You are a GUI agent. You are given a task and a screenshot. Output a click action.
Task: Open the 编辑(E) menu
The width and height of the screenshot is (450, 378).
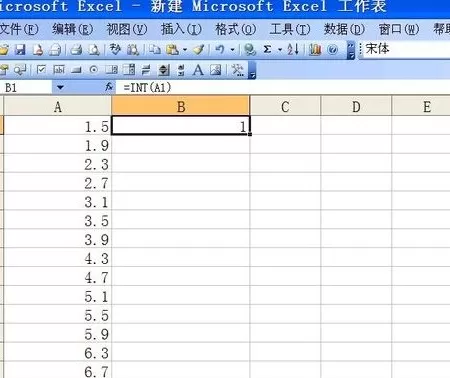(73, 29)
